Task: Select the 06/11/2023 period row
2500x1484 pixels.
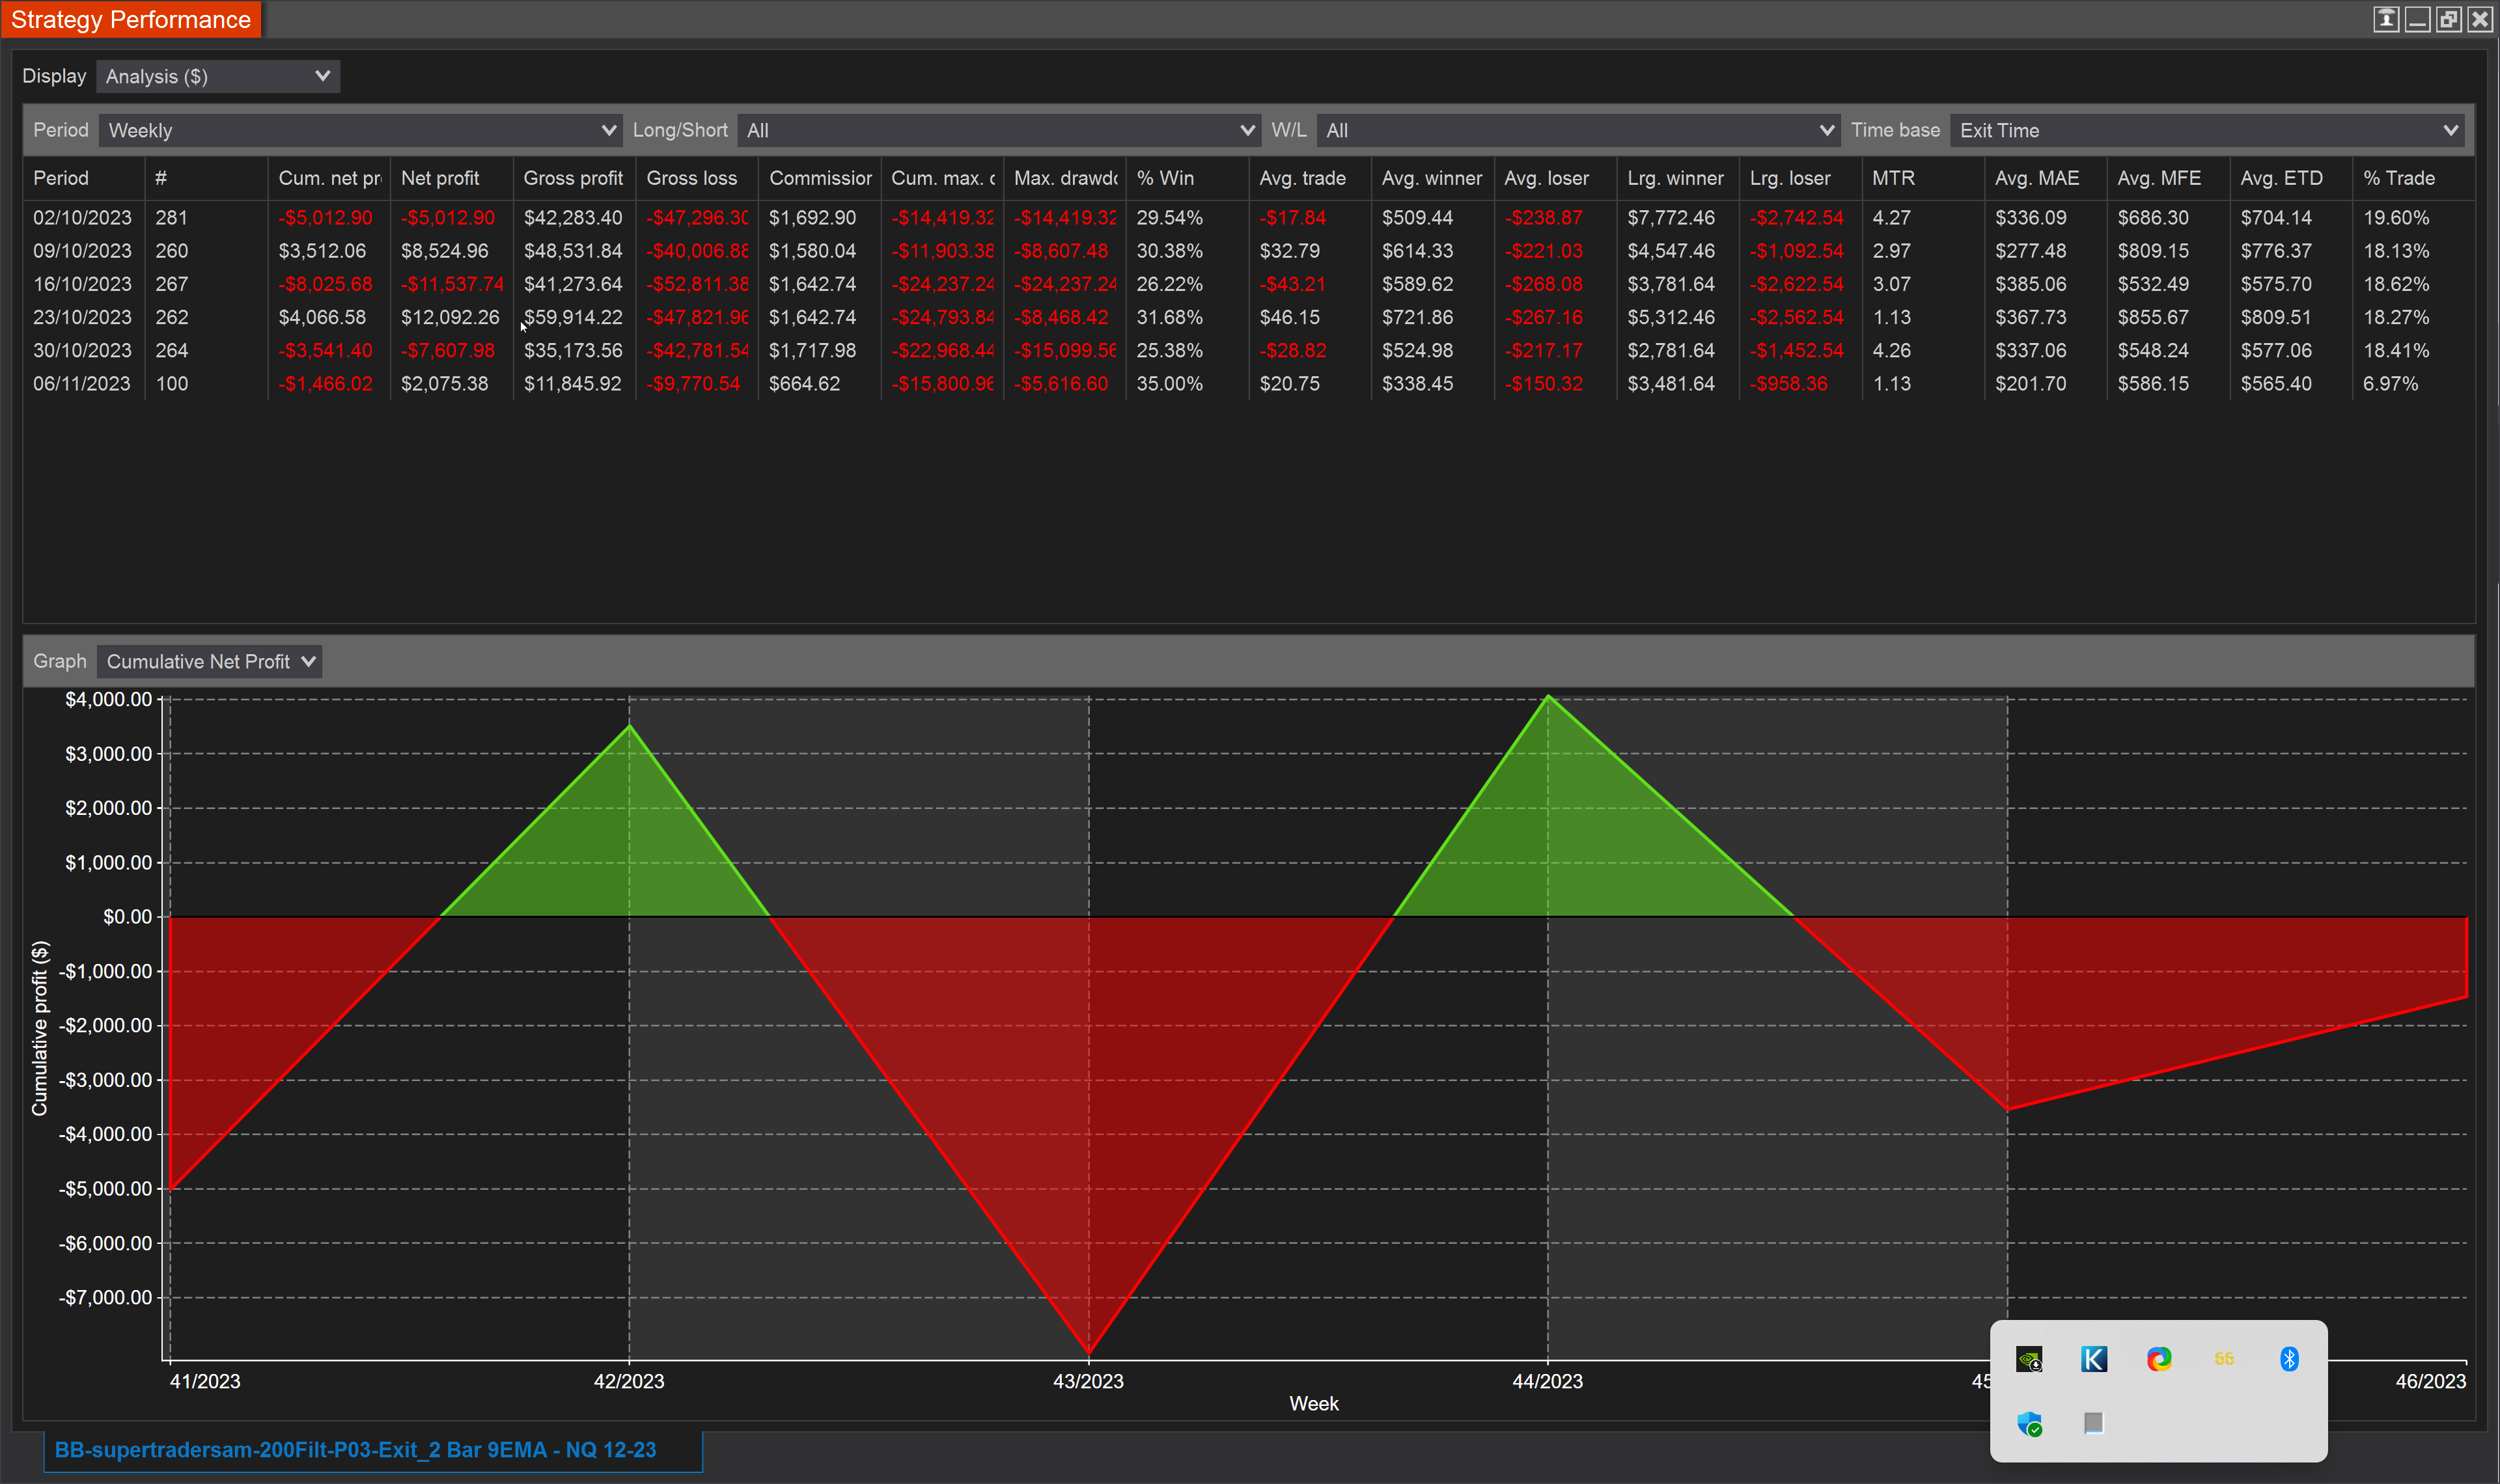Action: (x=1249, y=384)
